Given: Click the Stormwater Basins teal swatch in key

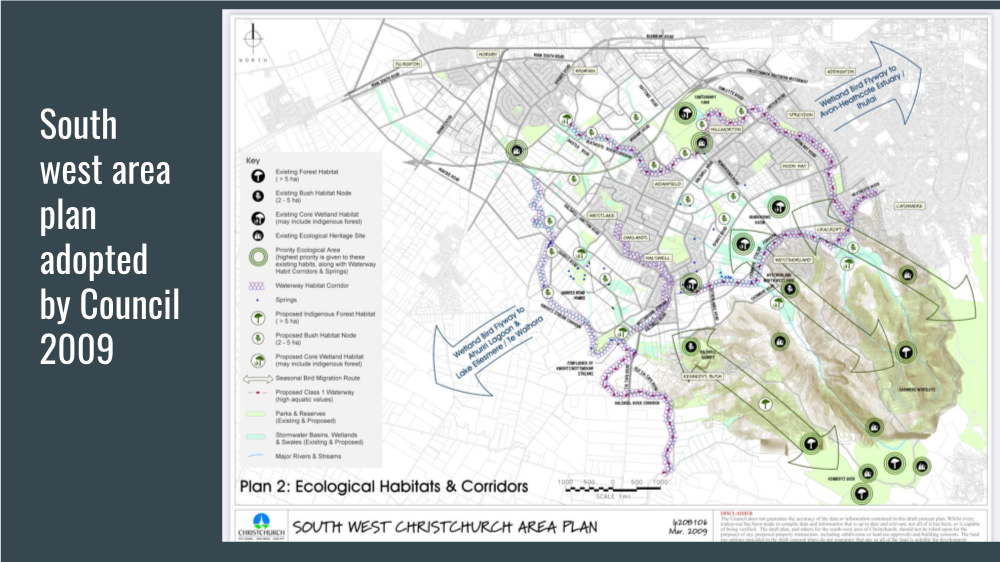Looking at the screenshot, I should point(256,436).
